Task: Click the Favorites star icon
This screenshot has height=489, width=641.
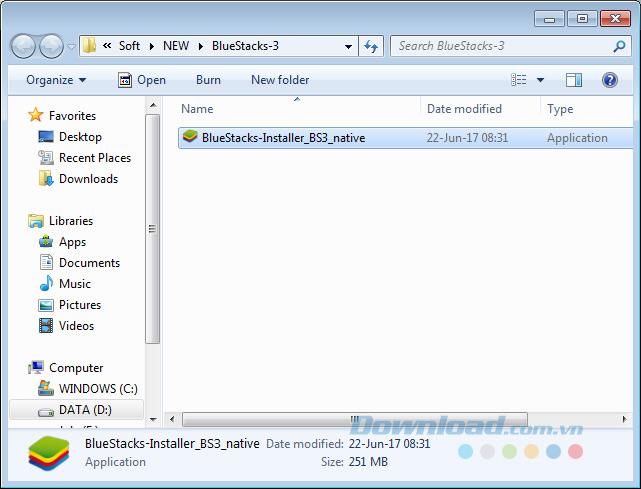Action: (36, 115)
